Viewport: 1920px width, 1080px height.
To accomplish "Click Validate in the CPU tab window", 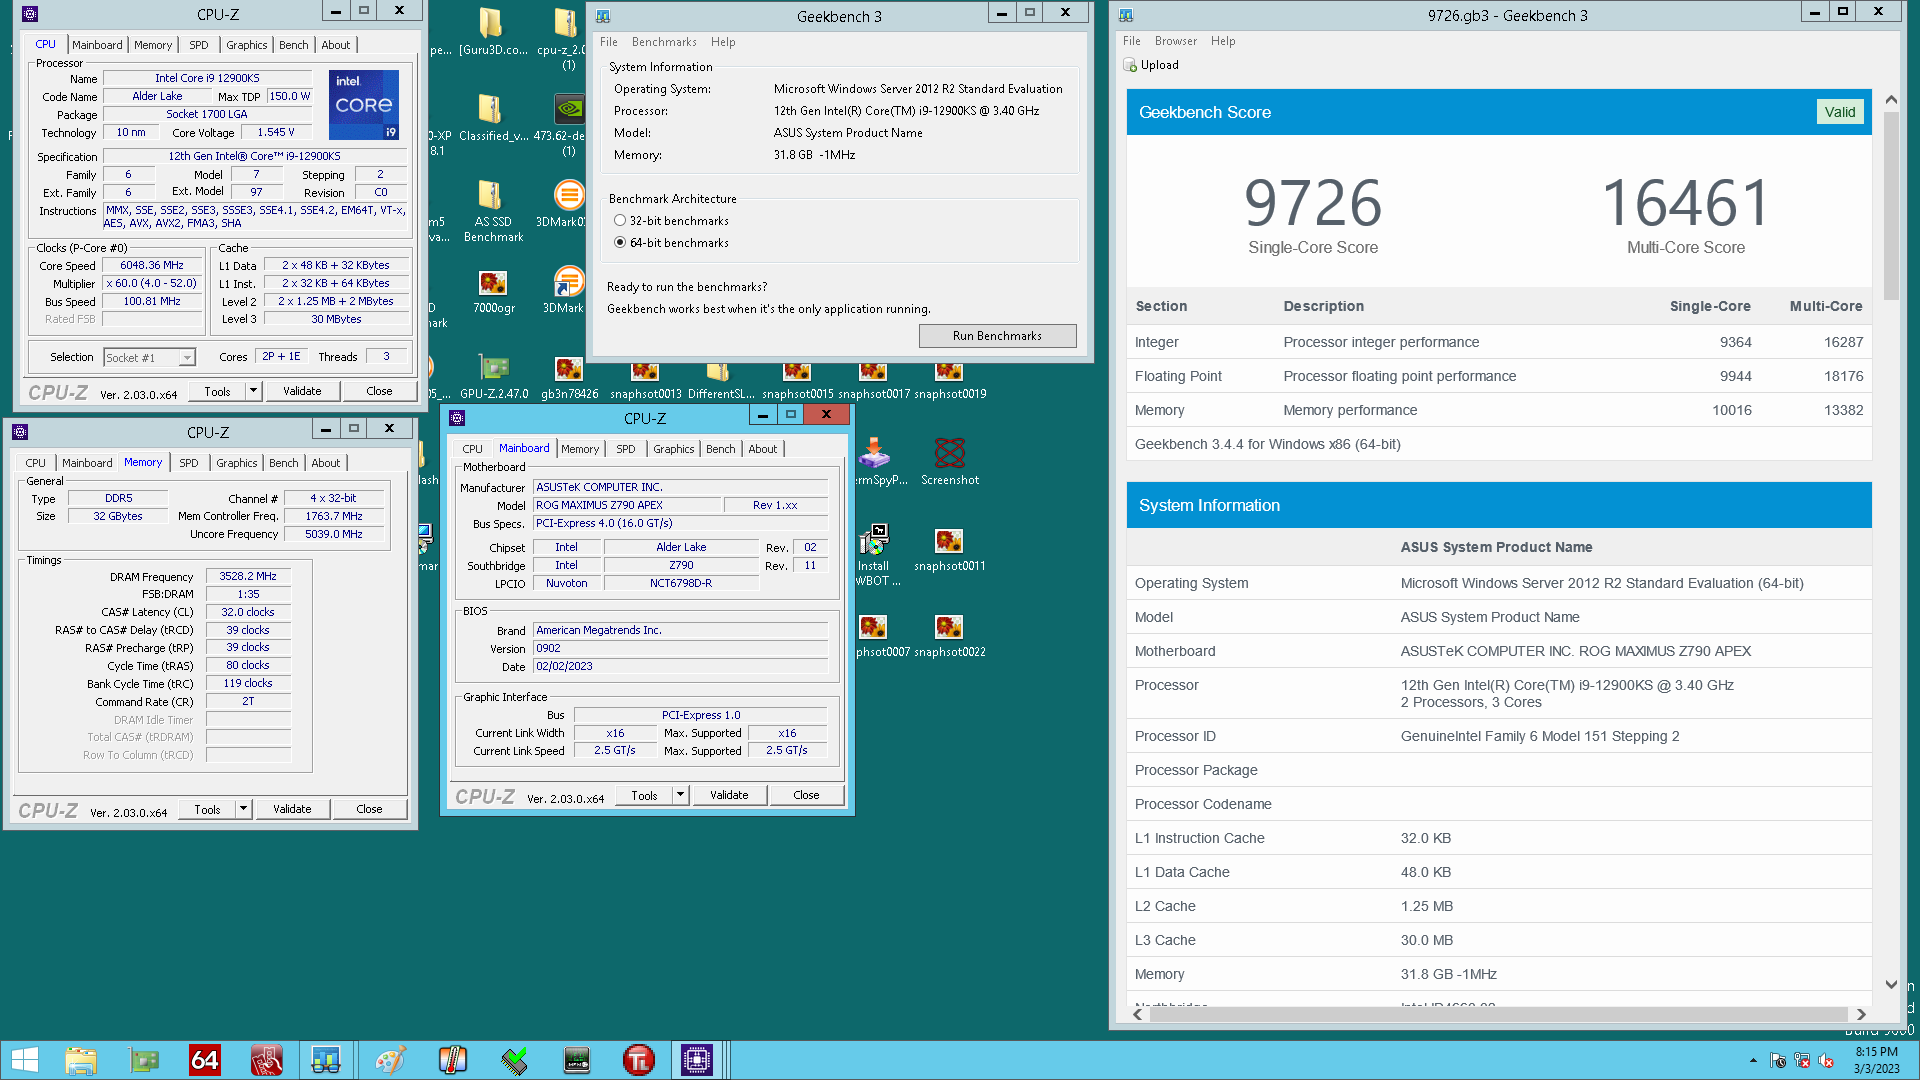I will click(302, 391).
